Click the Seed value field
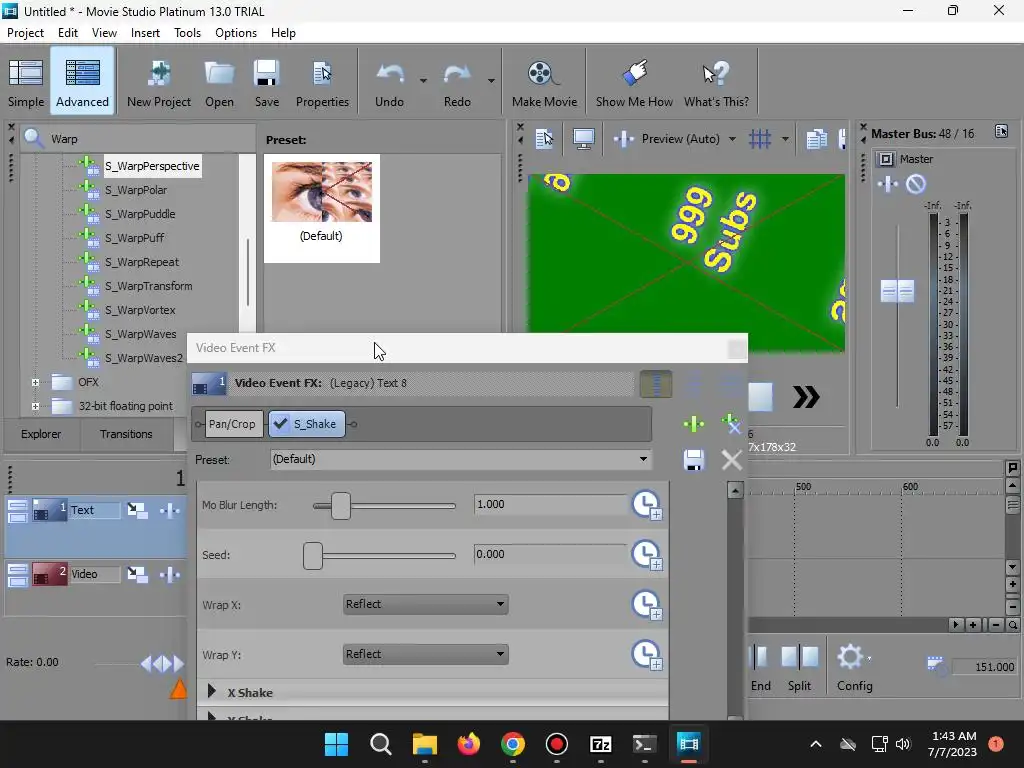Viewport: 1024px width, 768px height. (x=550, y=554)
